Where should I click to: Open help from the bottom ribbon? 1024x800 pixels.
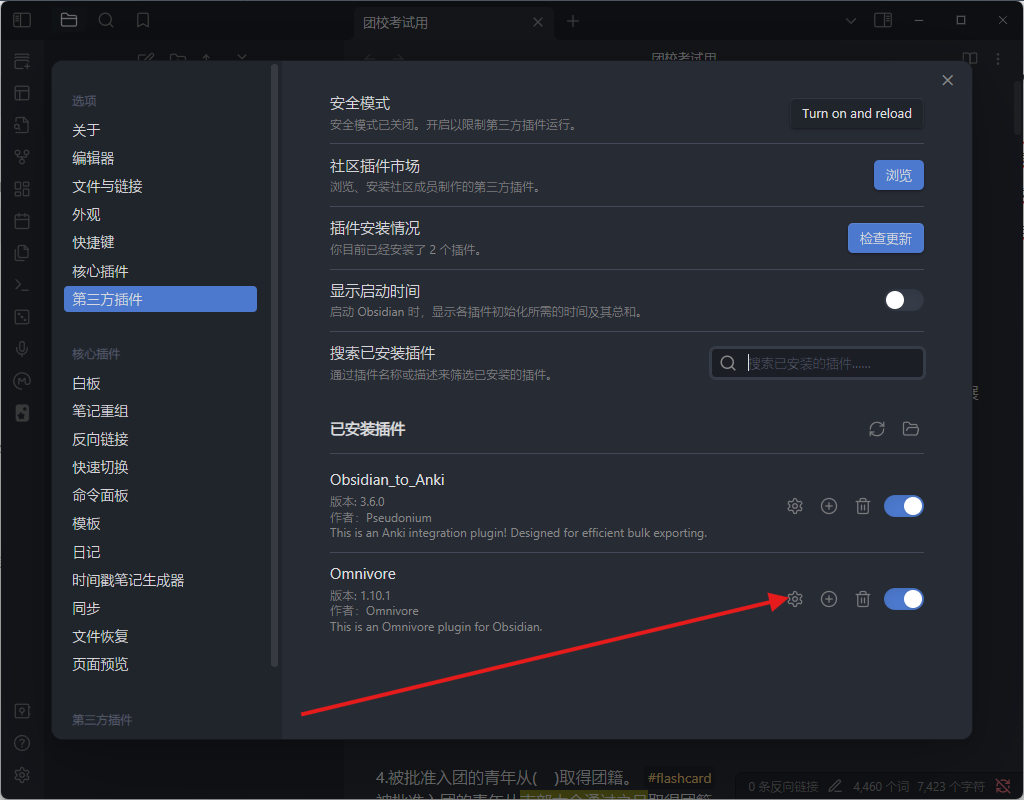pos(22,743)
